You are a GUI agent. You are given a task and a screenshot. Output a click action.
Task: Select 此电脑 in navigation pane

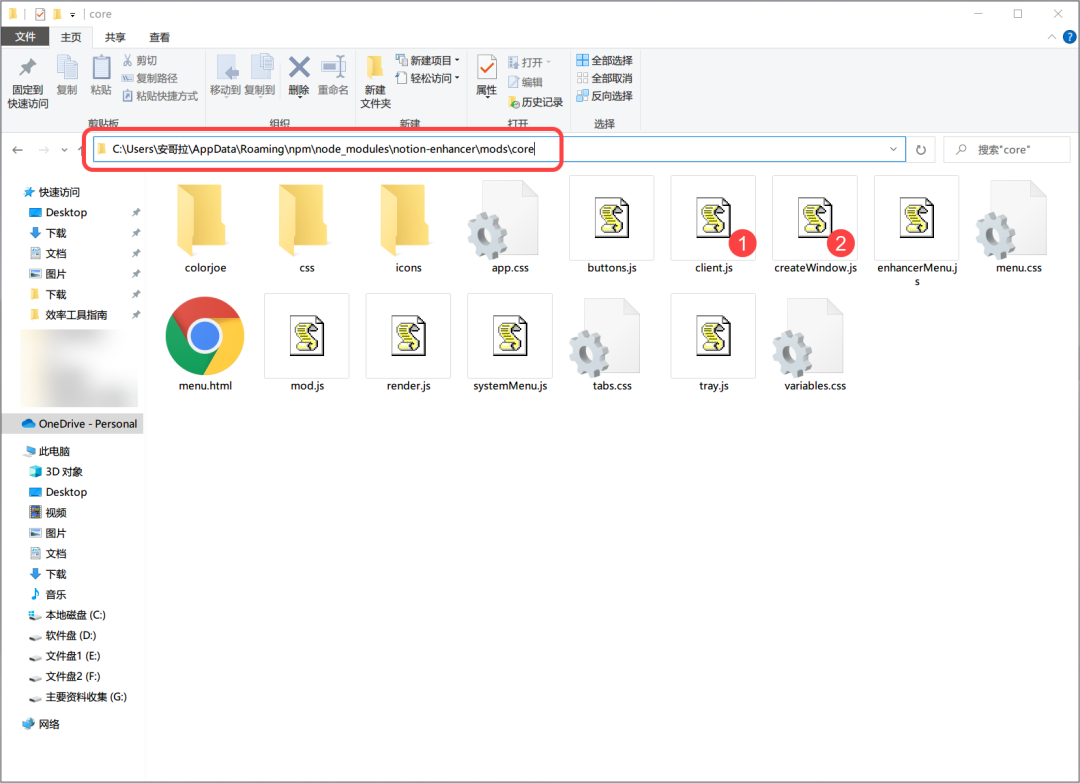[x=47, y=451]
